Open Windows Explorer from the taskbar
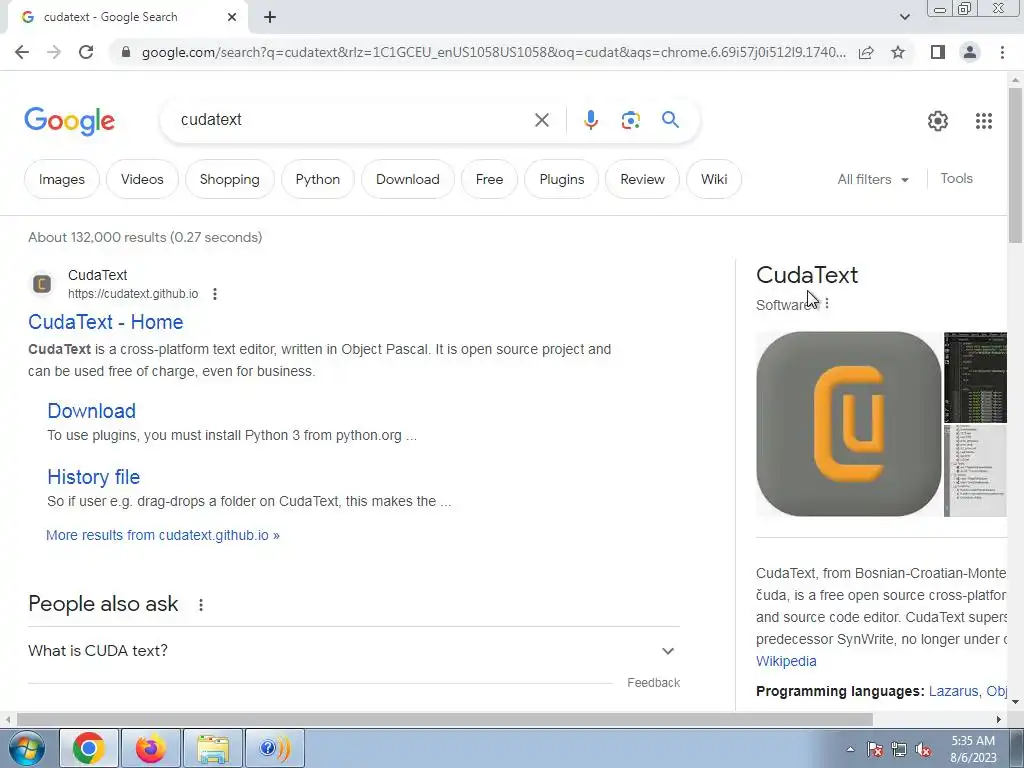The width and height of the screenshot is (1024, 768). pyautogui.click(x=213, y=748)
